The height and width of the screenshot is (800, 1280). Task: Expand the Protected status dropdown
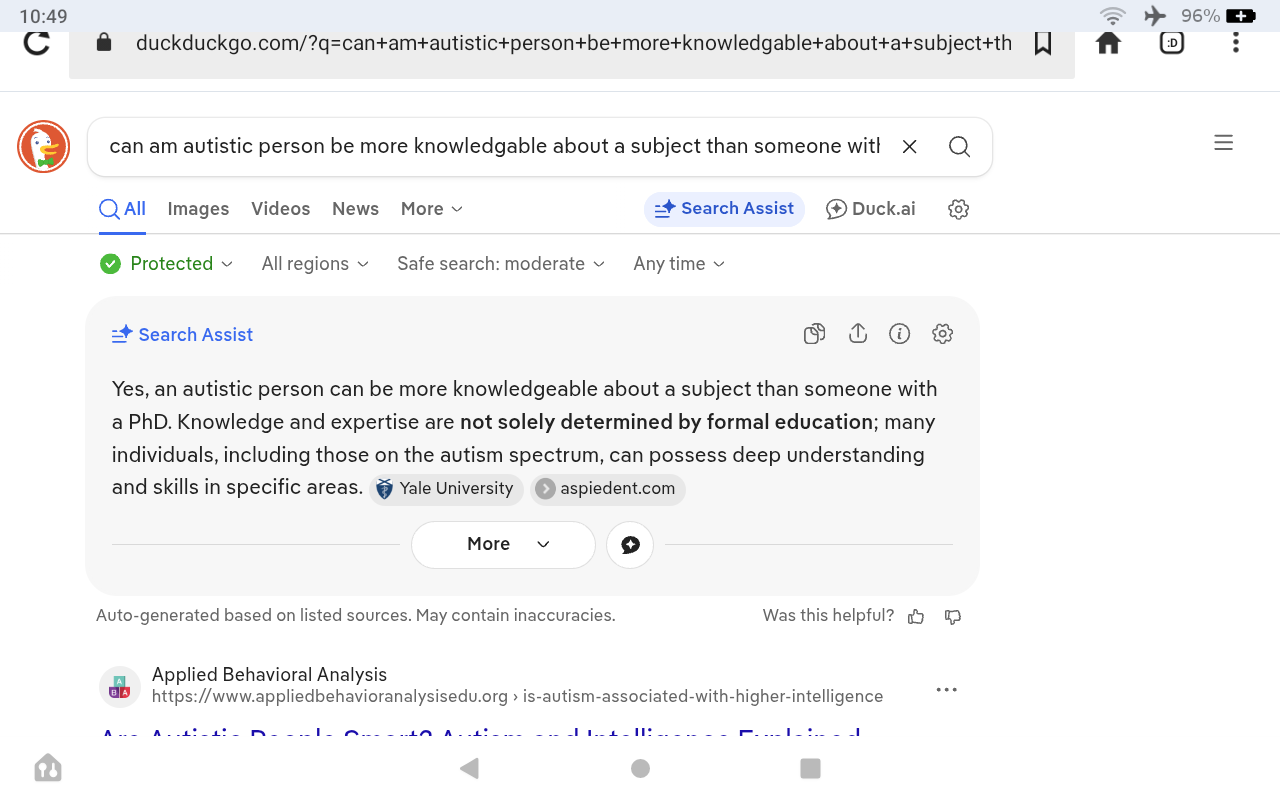[x=166, y=264]
